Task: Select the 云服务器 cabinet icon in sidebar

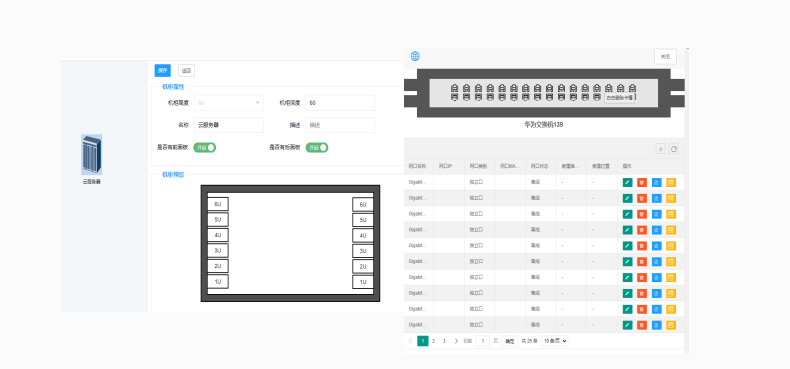Action: point(92,155)
